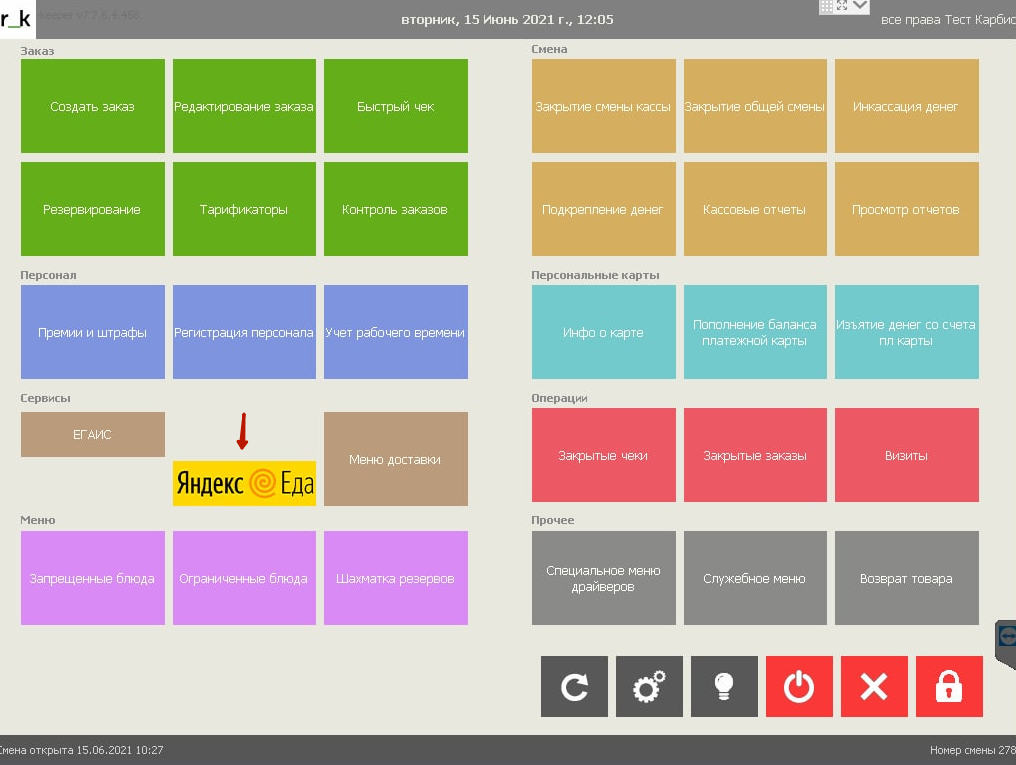
Task: Select Инфо о карте
Action: click(604, 332)
